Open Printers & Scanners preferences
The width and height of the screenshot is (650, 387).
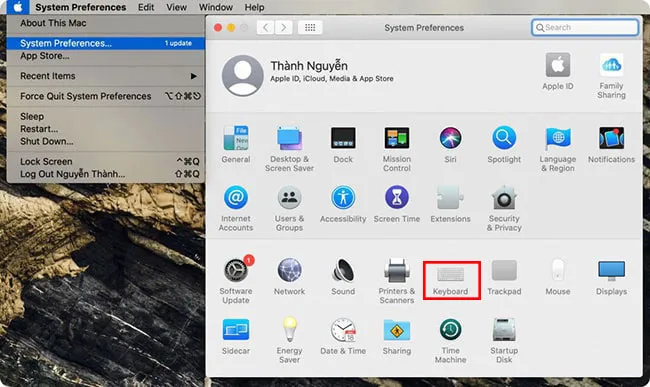click(397, 280)
